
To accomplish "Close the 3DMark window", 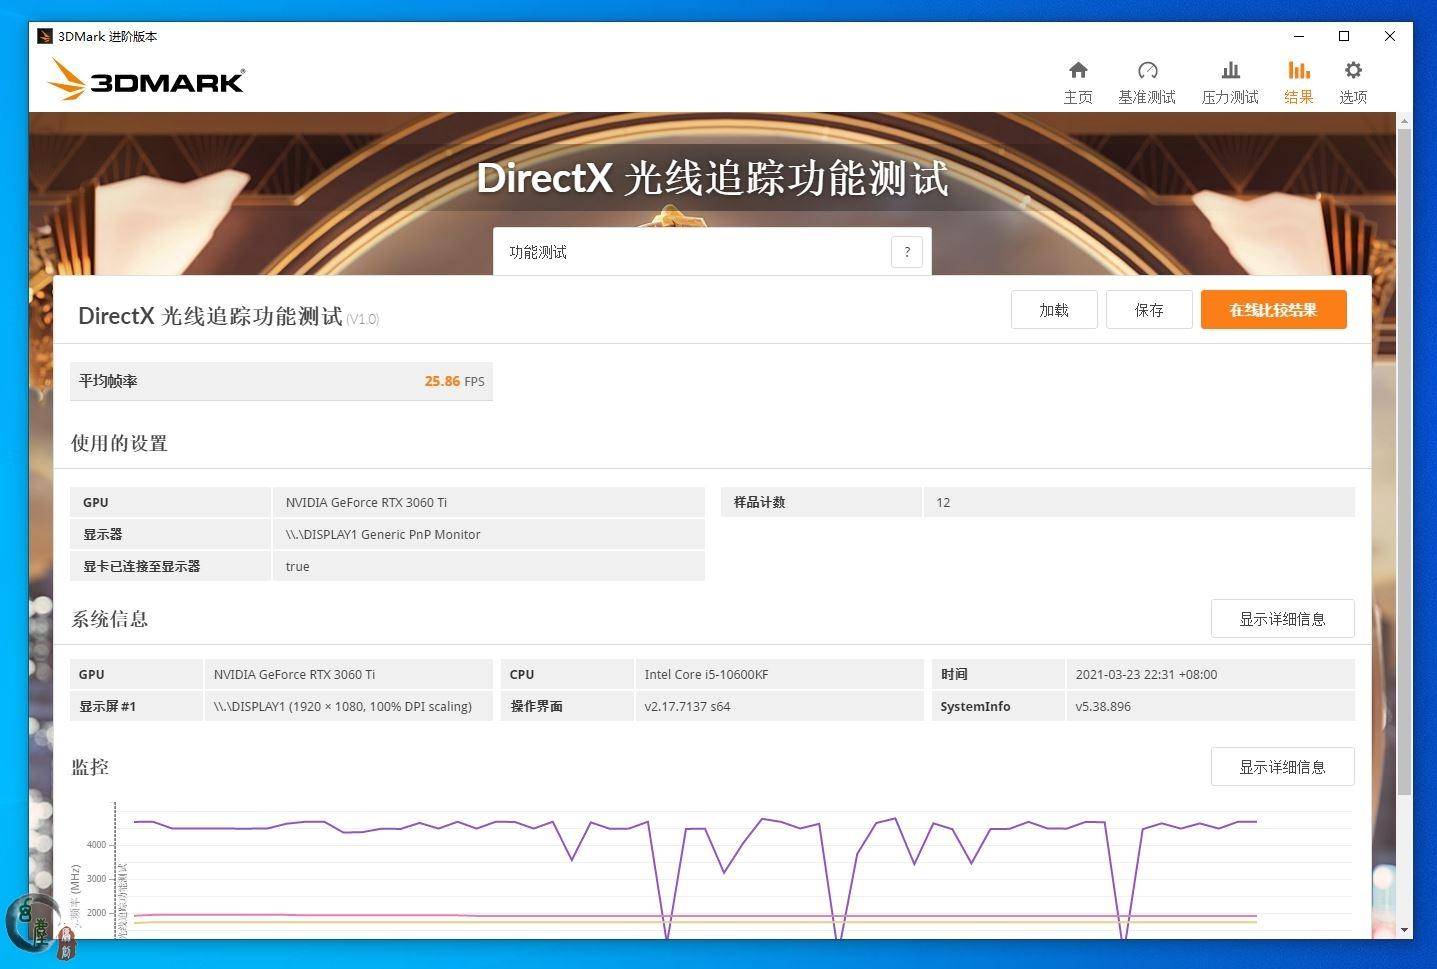I will [x=1390, y=36].
